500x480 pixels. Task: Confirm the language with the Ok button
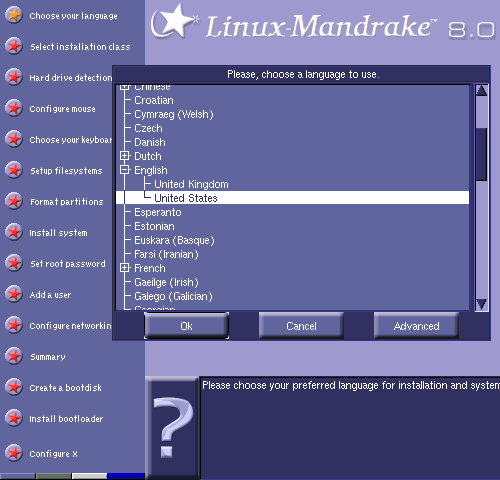pyautogui.click(x=186, y=326)
